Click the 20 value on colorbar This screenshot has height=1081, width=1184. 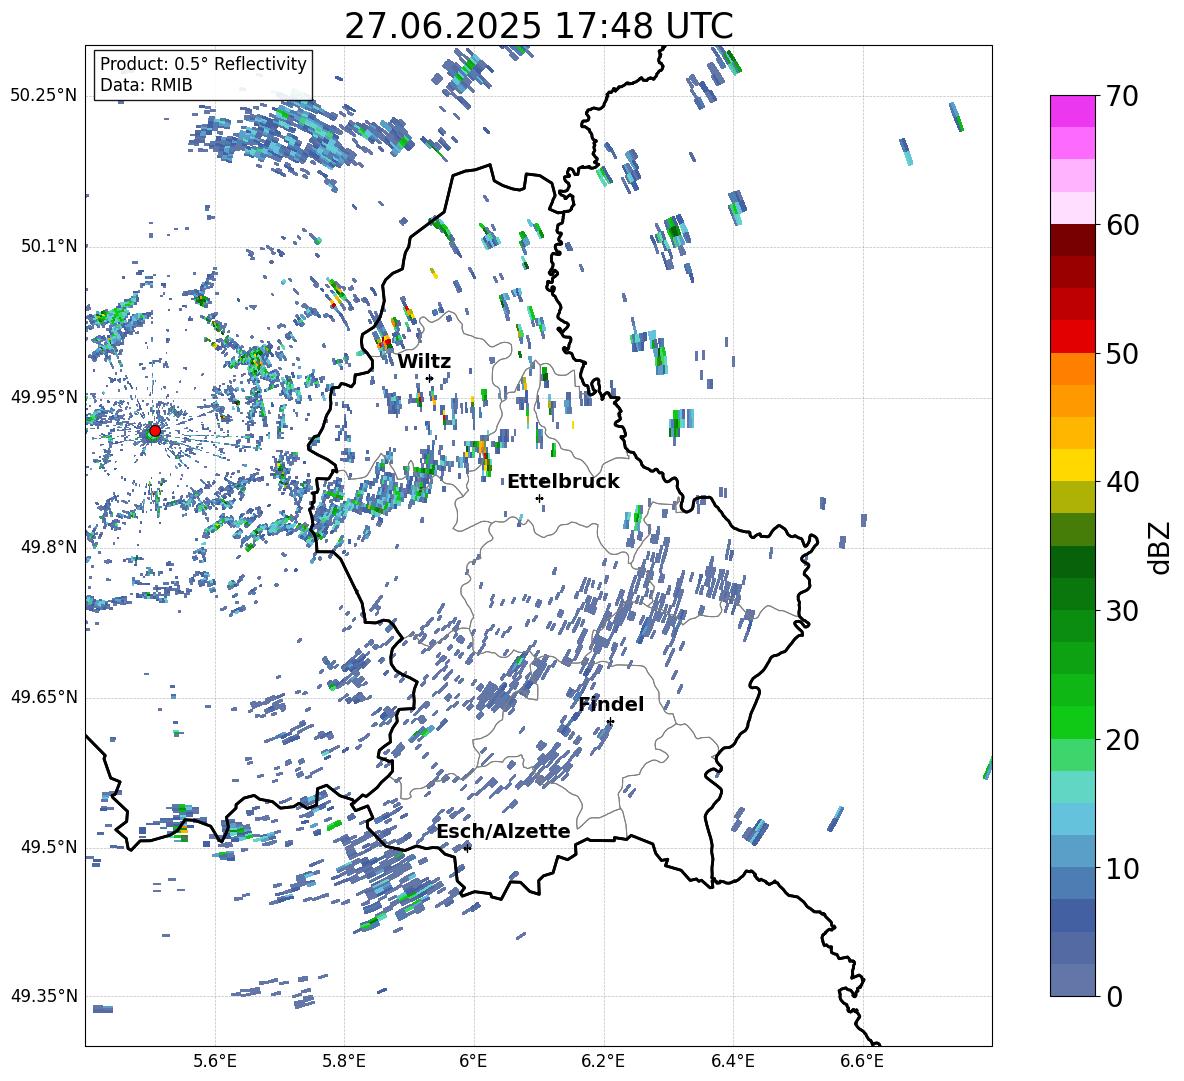(x=1122, y=740)
